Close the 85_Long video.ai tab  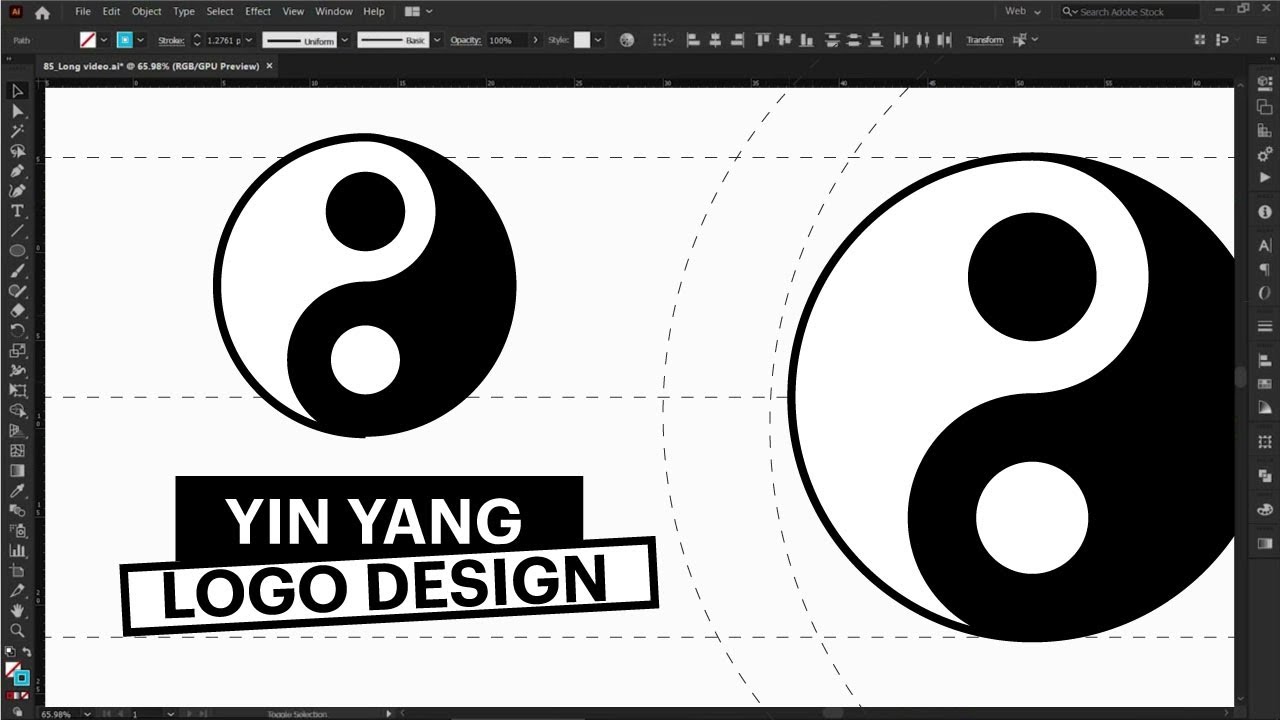pyautogui.click(x=269, y=66)
